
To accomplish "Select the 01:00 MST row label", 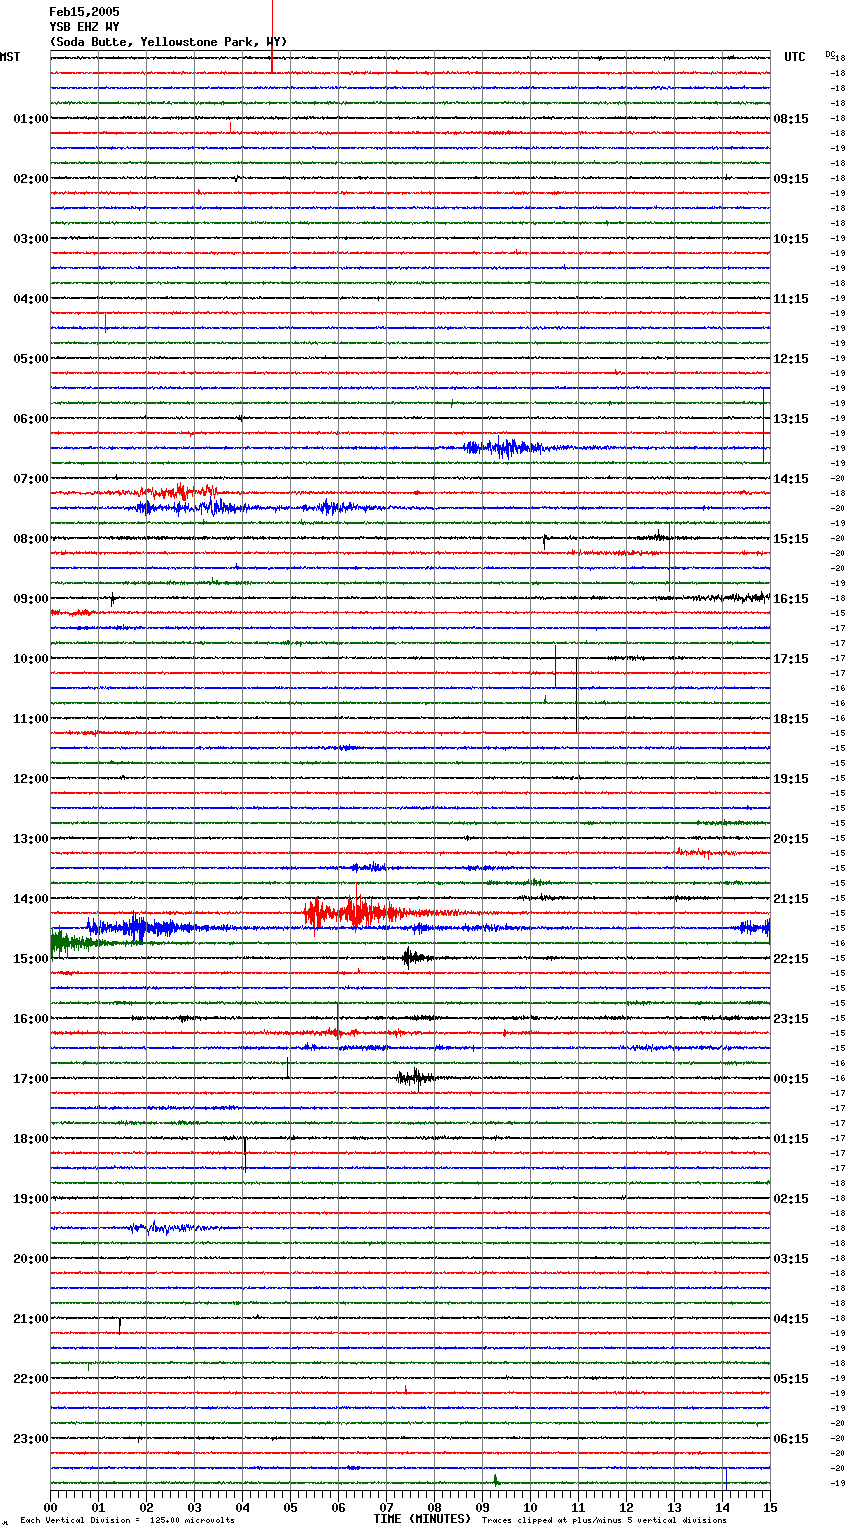I will (31, 119).
